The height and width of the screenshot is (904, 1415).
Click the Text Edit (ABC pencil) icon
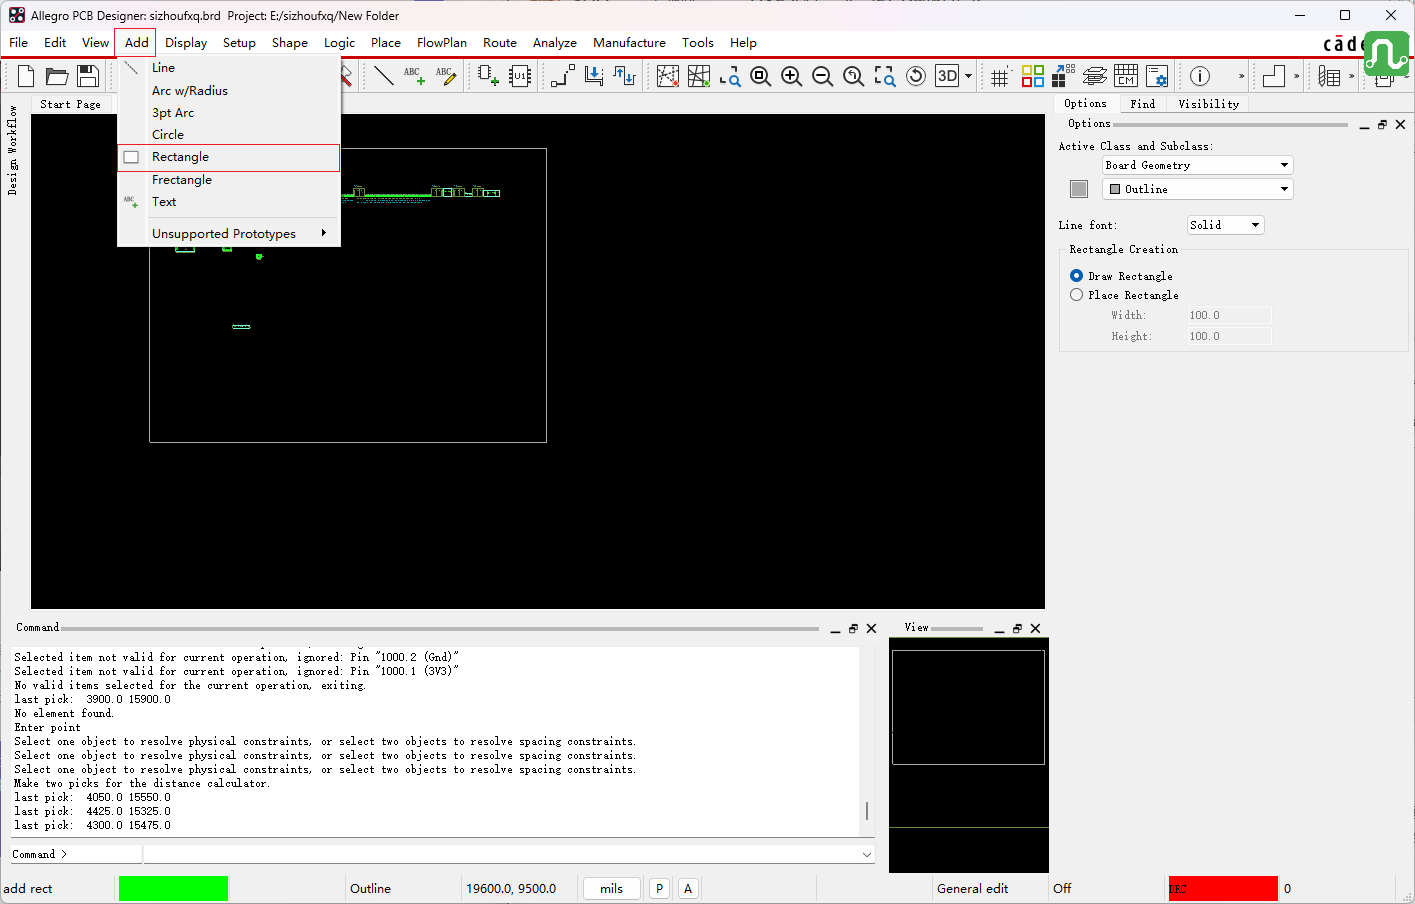(x=445, y=76)
